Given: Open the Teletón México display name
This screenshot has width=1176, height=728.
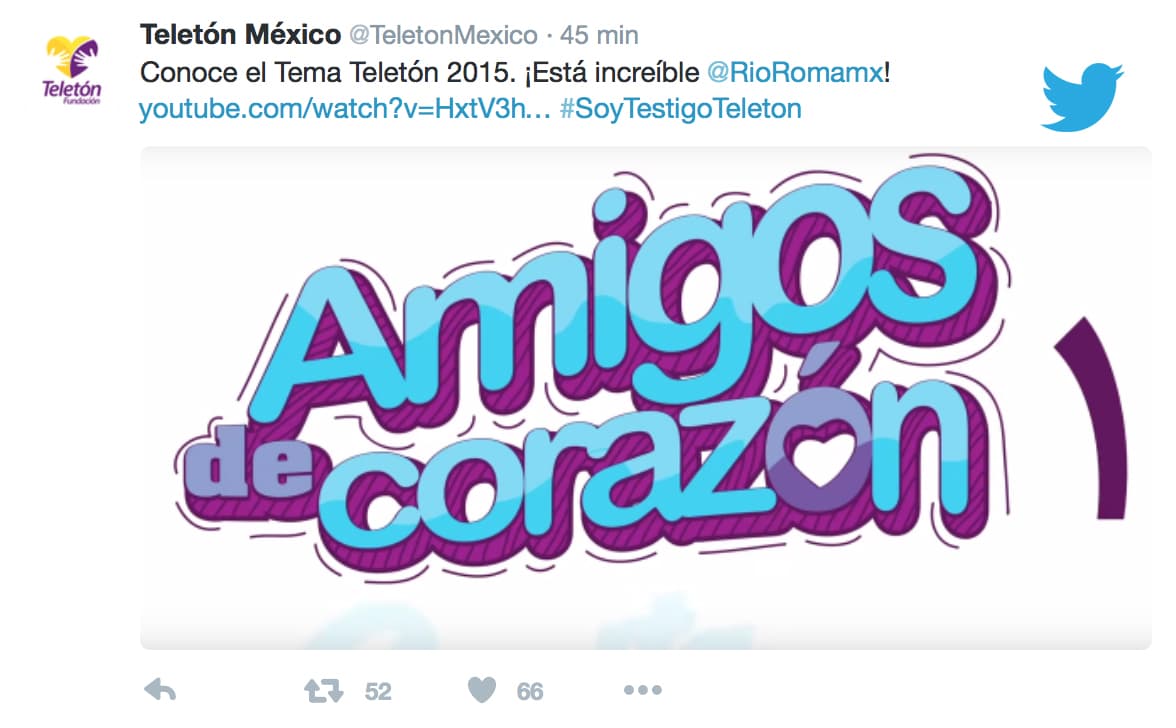Looking at the screenshot, I should coord(240,34).
